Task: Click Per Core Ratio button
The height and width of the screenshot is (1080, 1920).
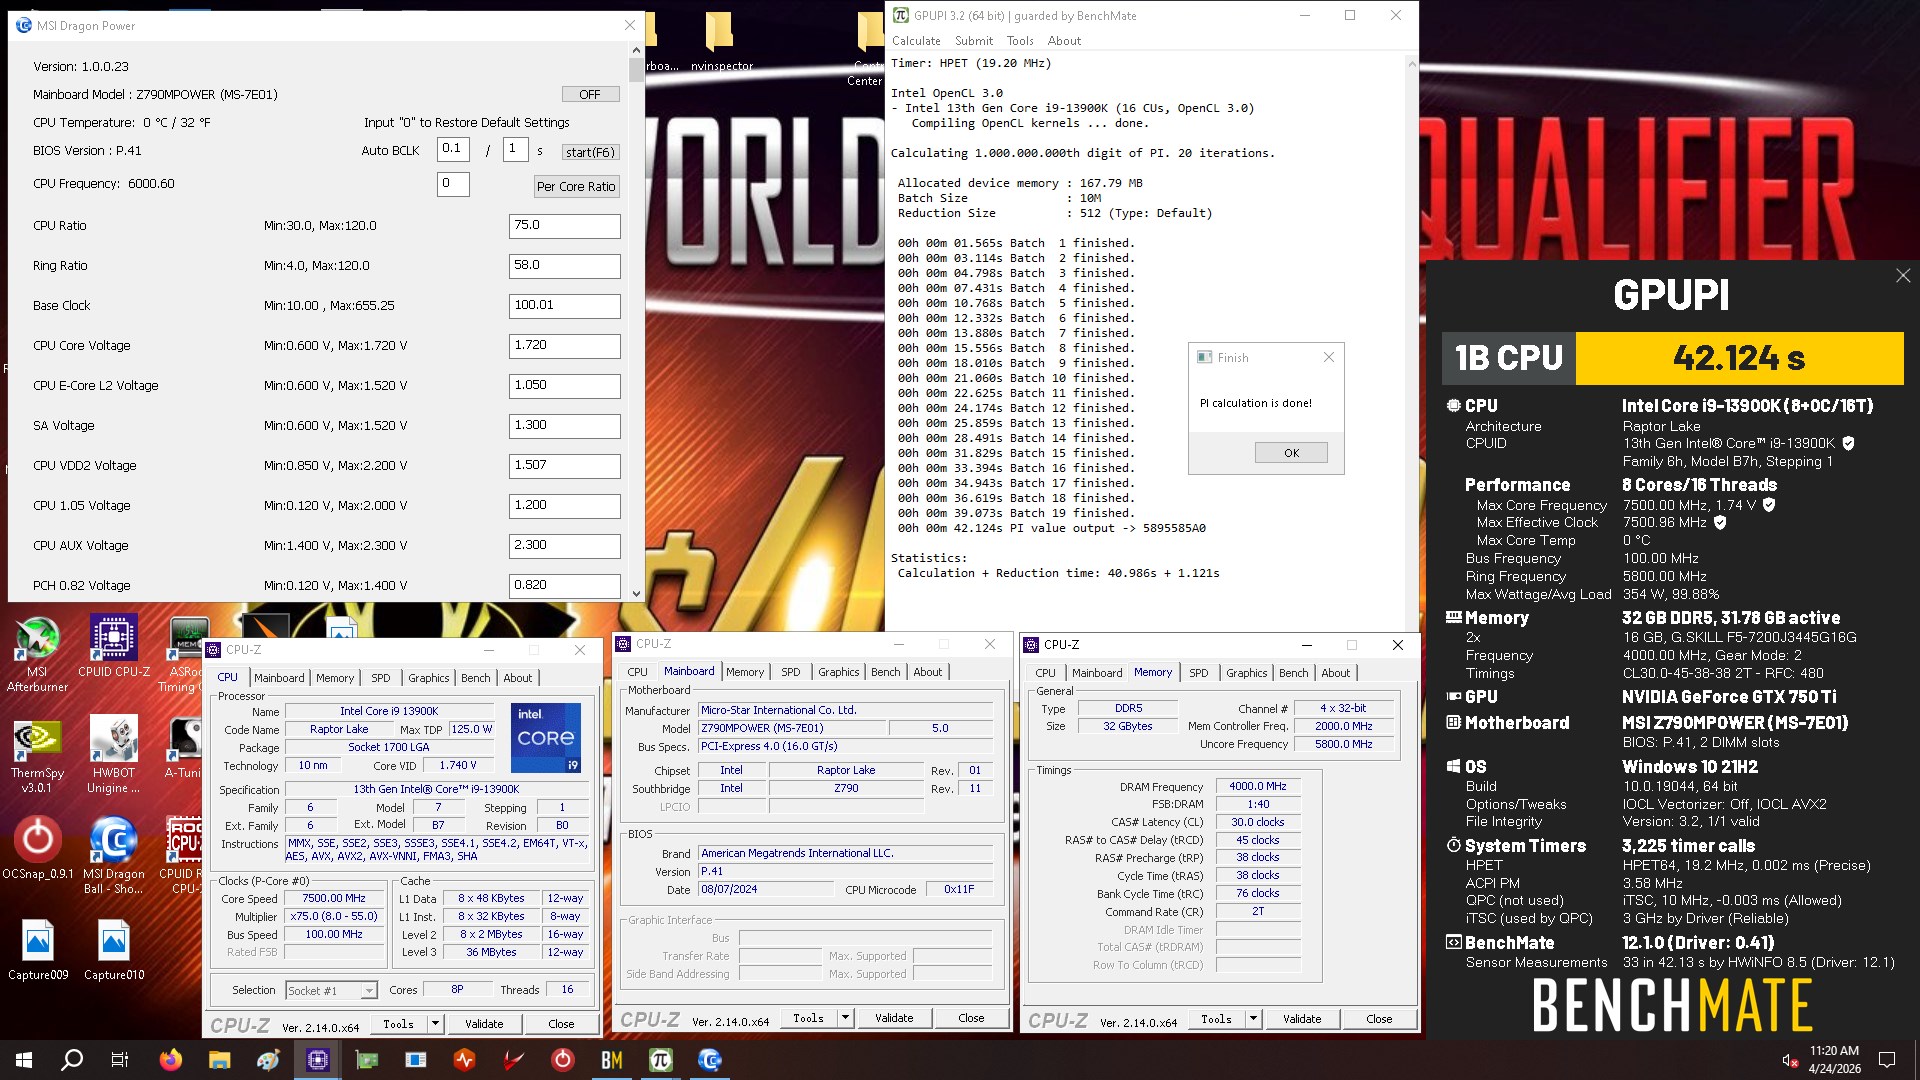Action: (x=576, y=187)
